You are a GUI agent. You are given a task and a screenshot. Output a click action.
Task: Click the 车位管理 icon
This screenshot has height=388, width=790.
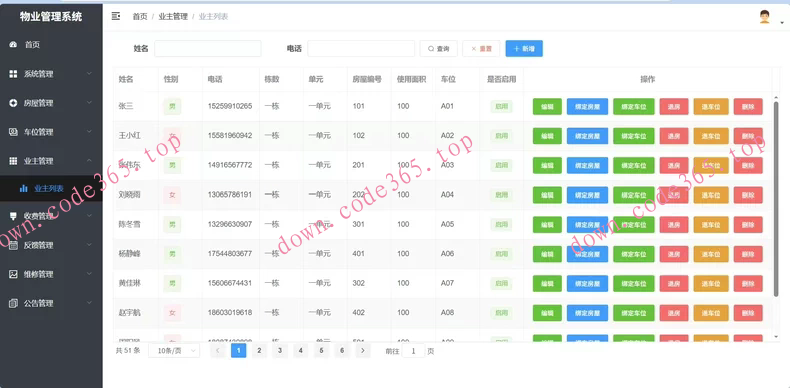tap(14, 132)
